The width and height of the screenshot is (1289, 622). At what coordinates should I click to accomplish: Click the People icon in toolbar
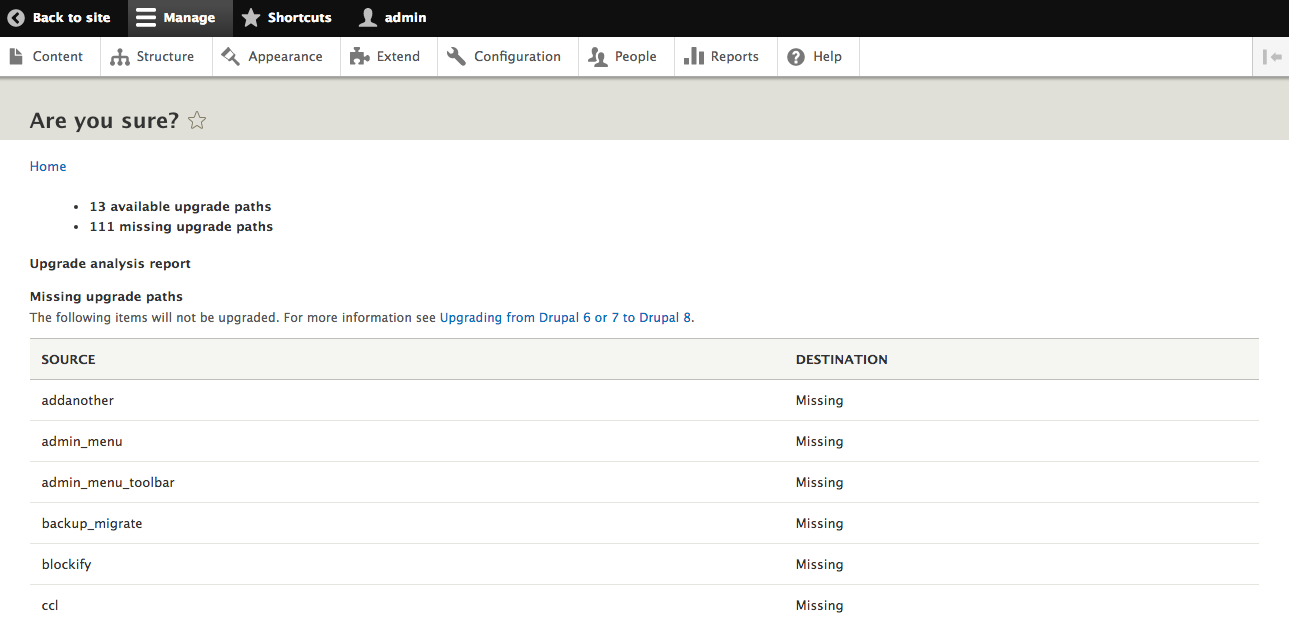click(x=598, y=57)
